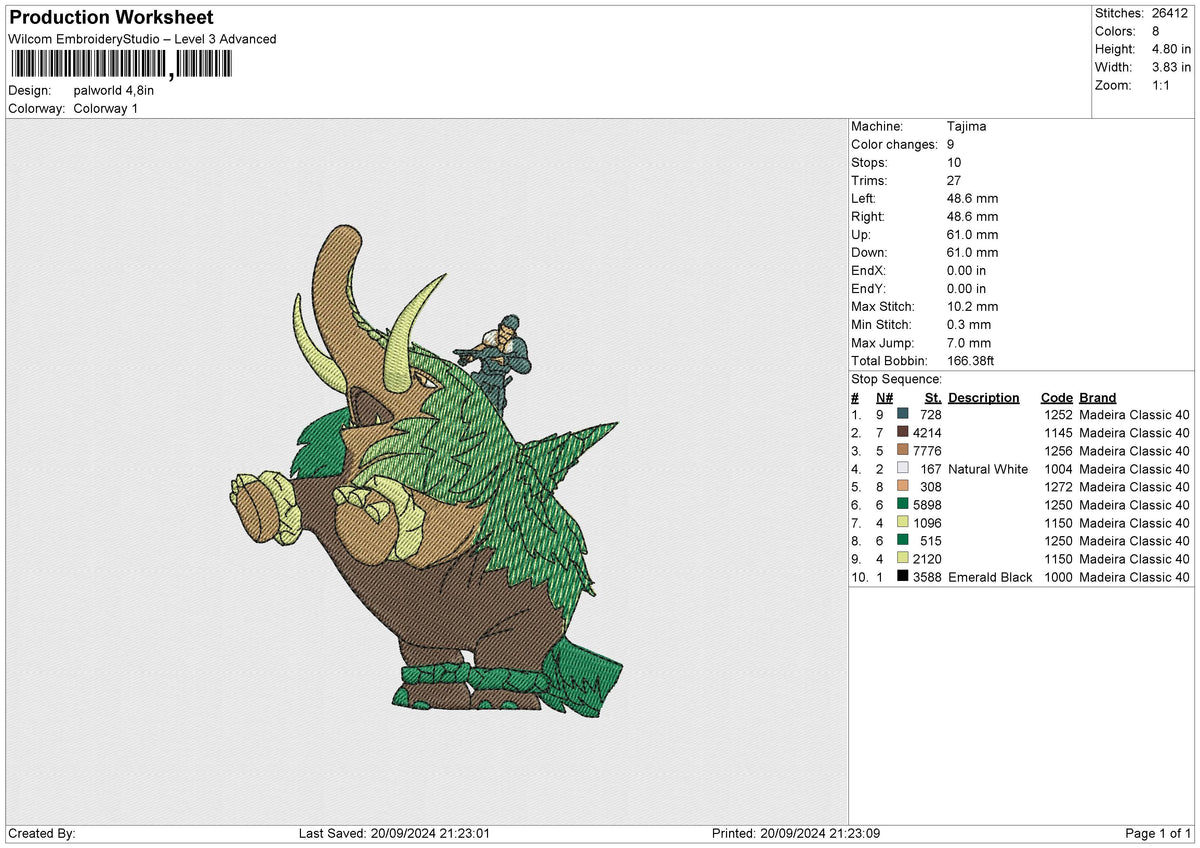
Task: Select the Colorway 1 value
Action: tap(106, 108)
